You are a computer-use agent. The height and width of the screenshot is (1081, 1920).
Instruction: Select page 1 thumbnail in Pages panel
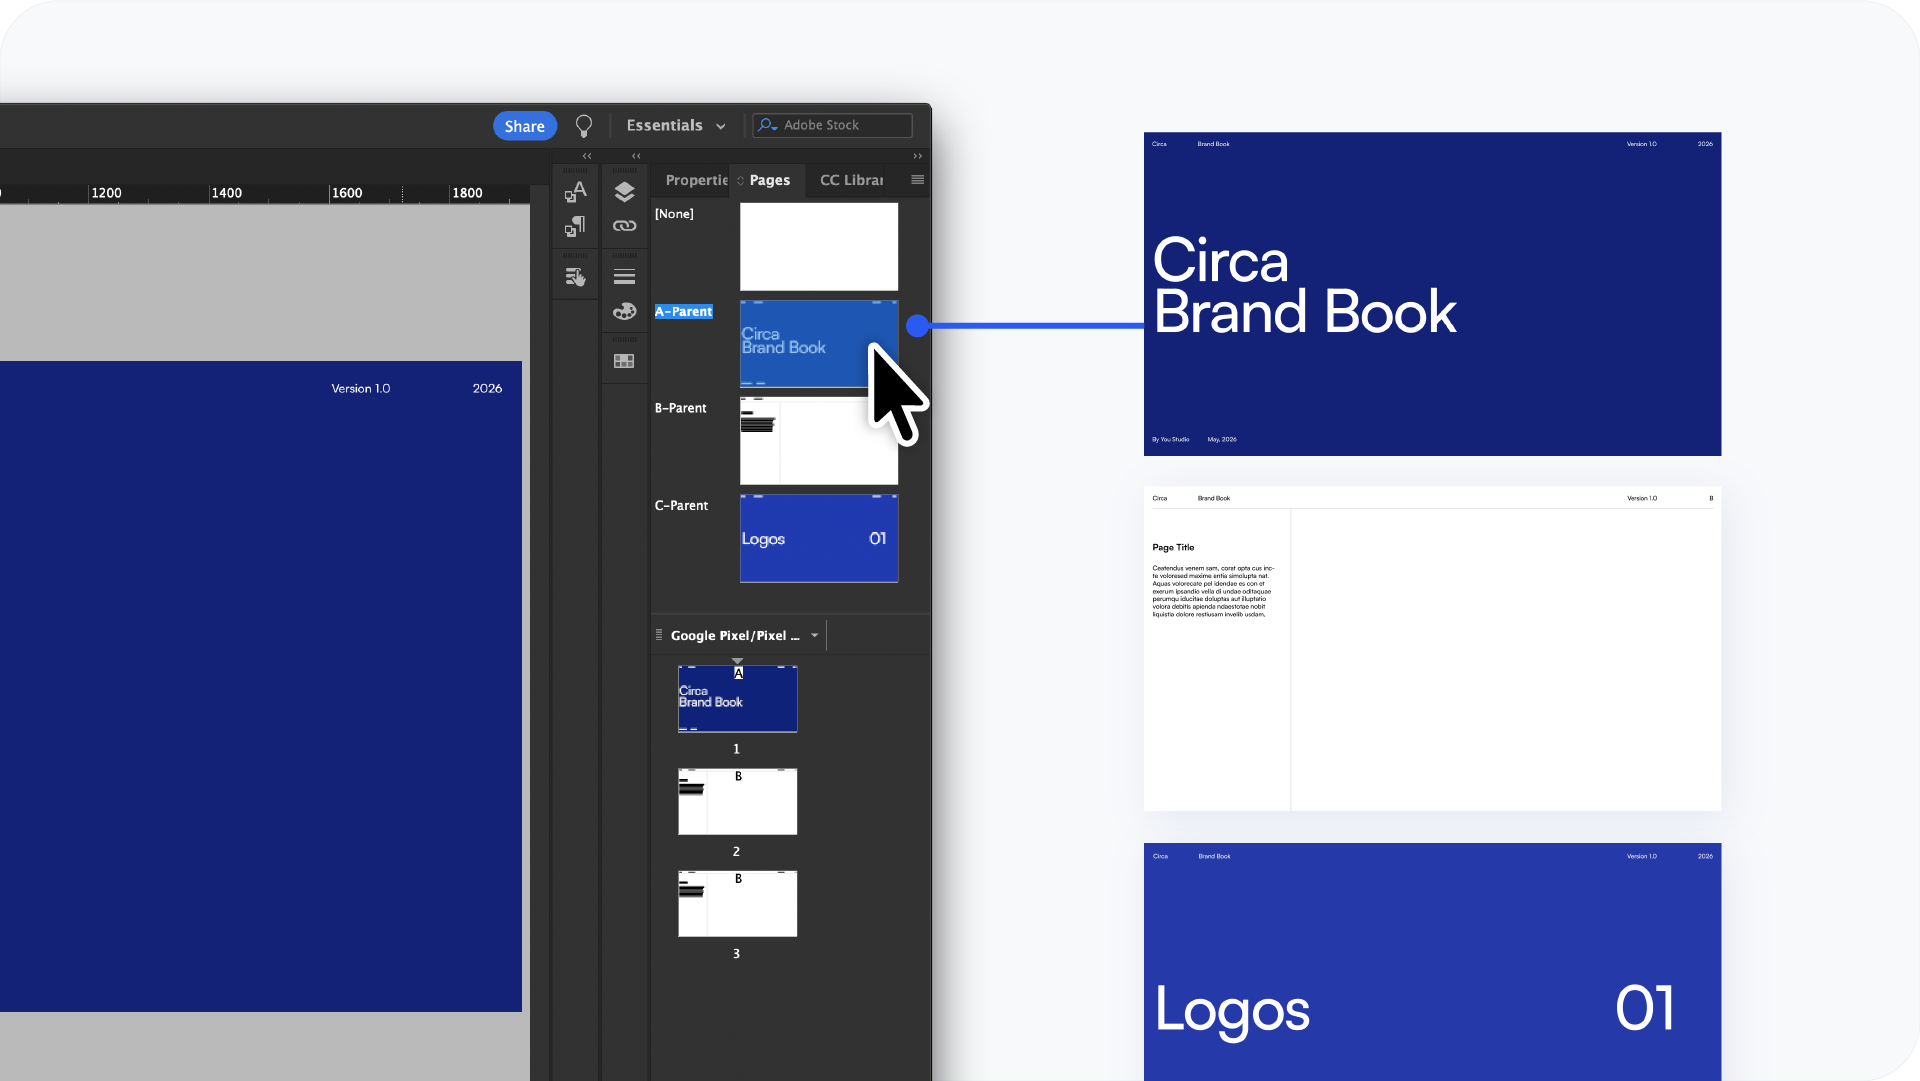[x=738, y=699]
